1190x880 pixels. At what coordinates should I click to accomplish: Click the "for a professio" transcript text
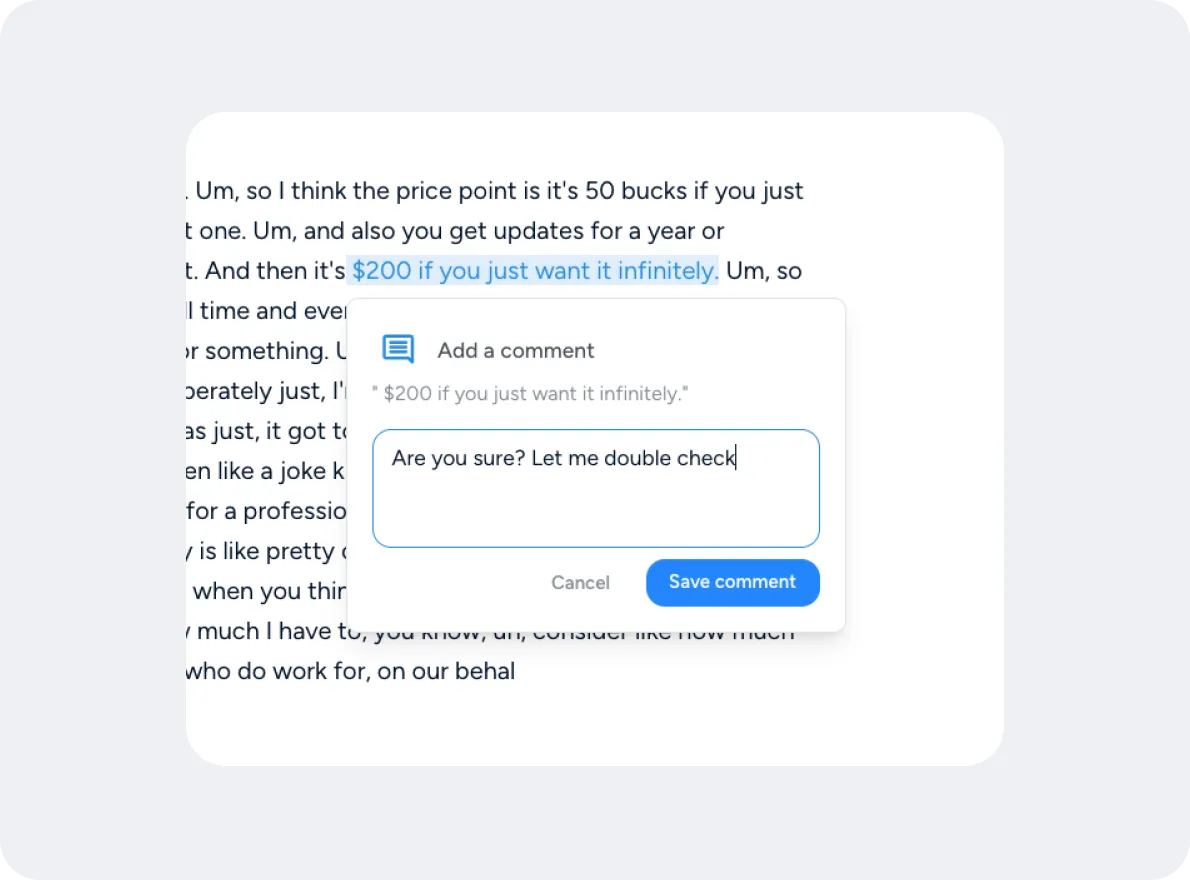point(266,511)
